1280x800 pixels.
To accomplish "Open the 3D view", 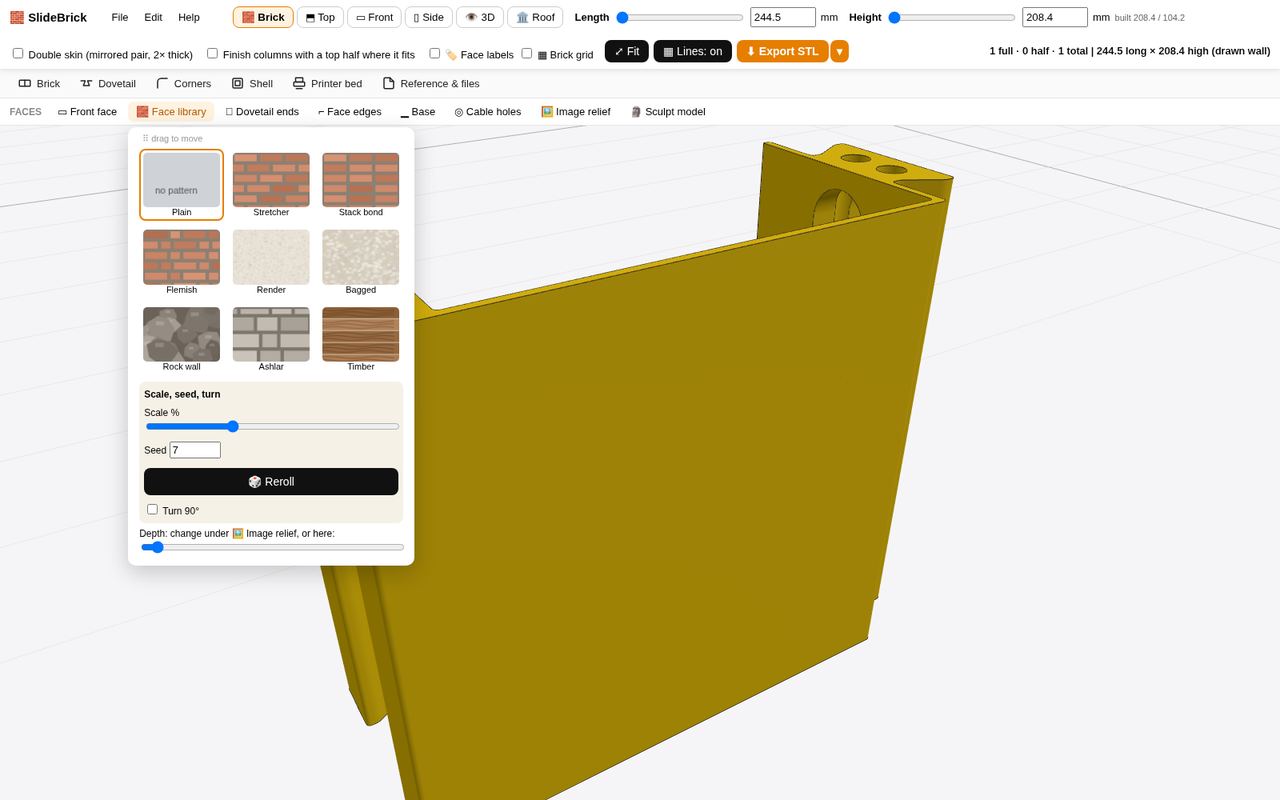I will pyautogui.click(x=480, y=17).
